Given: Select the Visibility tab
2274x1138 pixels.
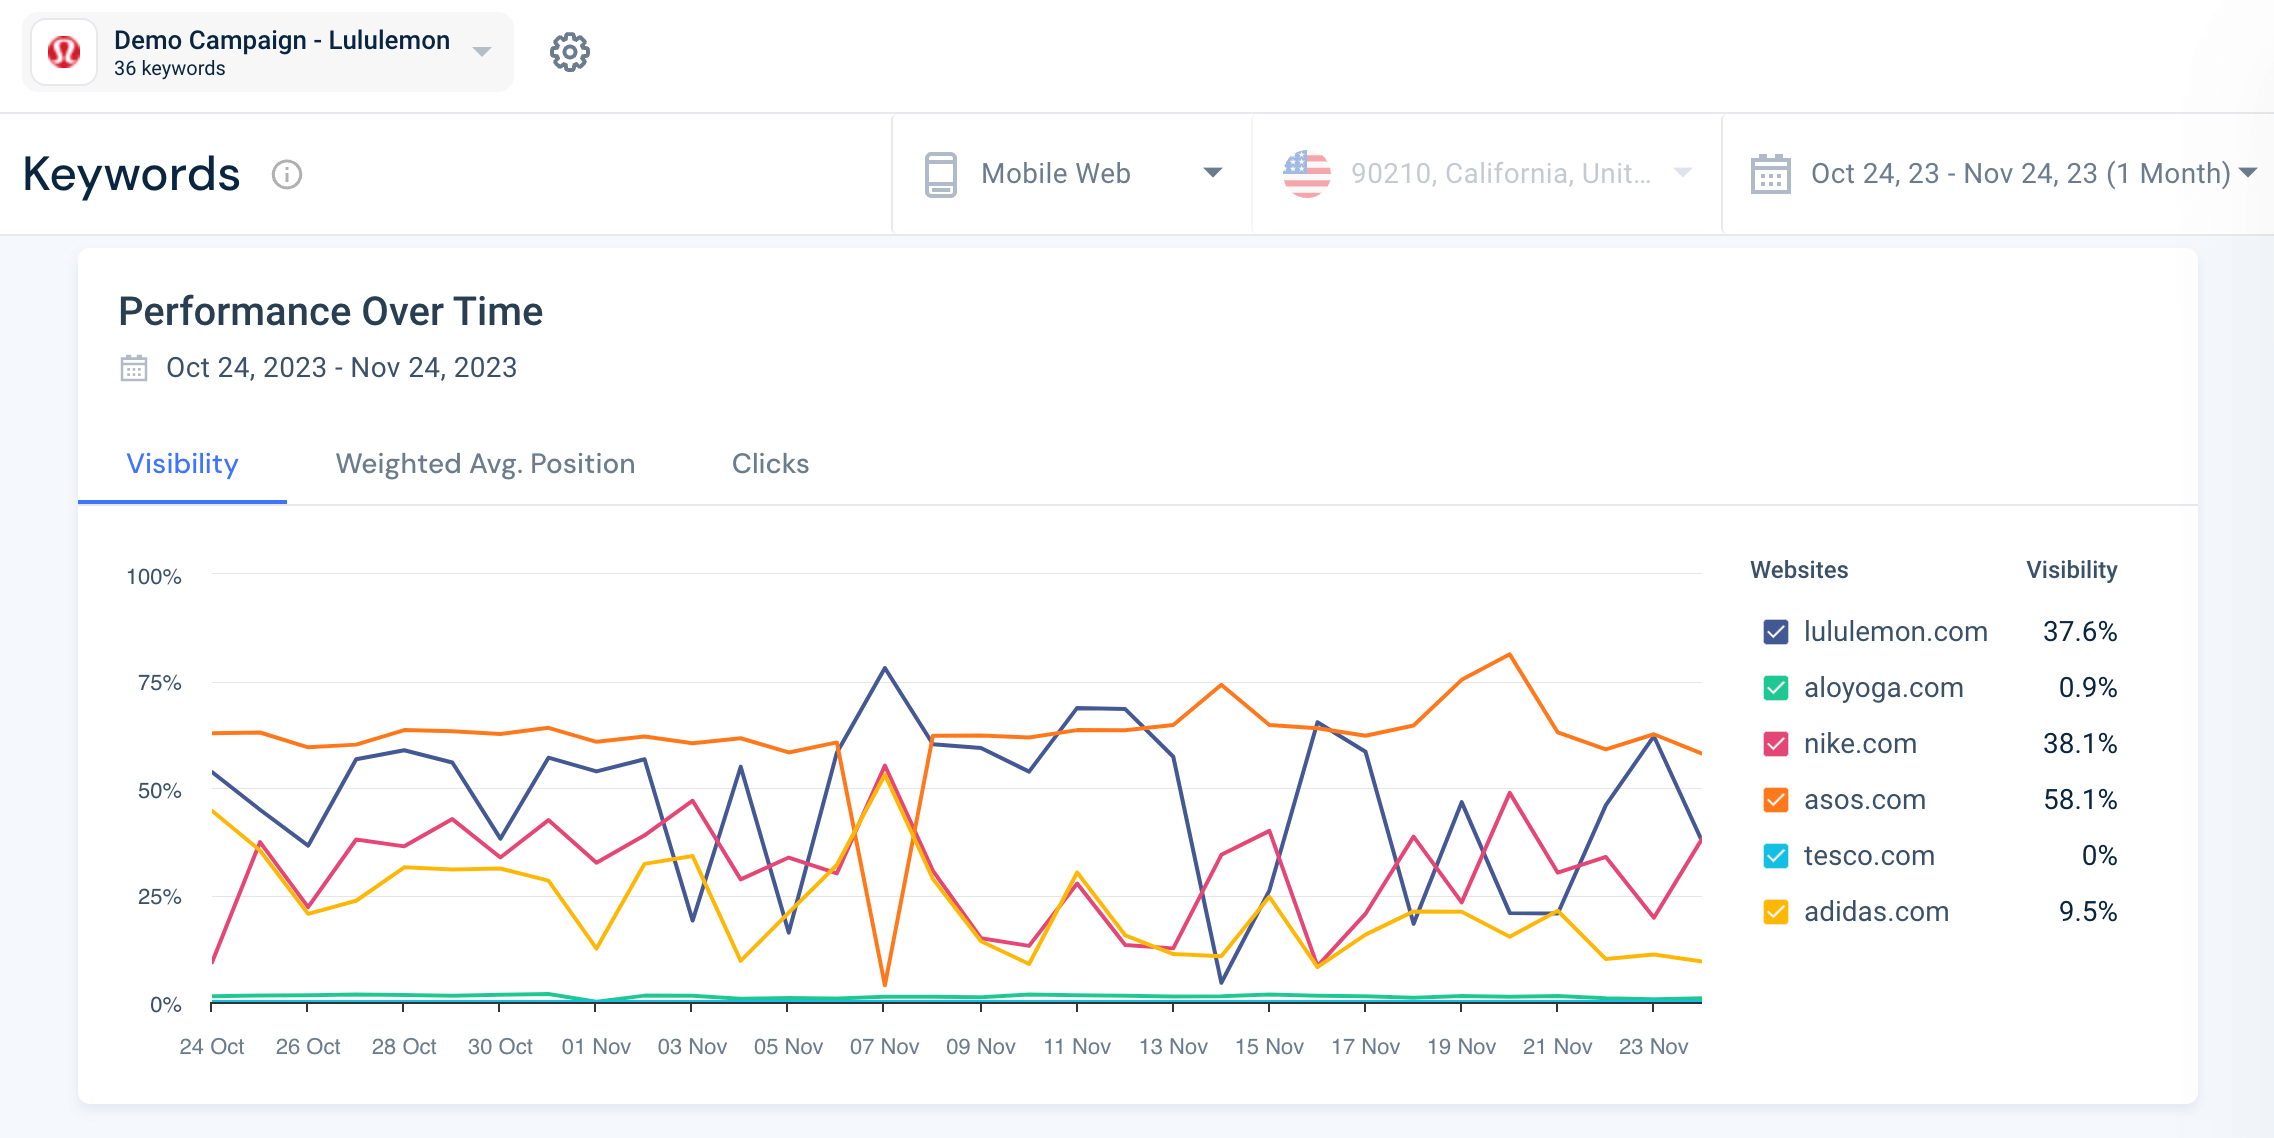Looking at the screenshot, I should tap(182, 464).
